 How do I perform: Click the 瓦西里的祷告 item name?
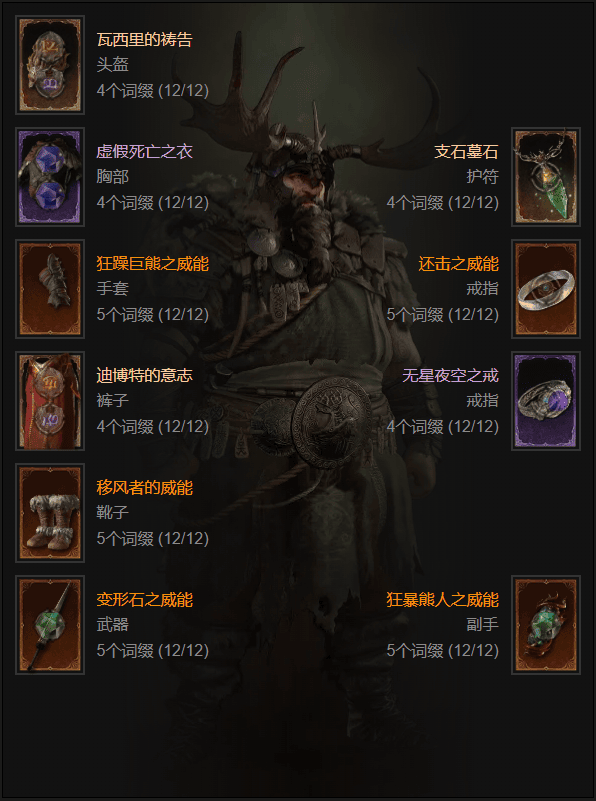tap(145, 40)
